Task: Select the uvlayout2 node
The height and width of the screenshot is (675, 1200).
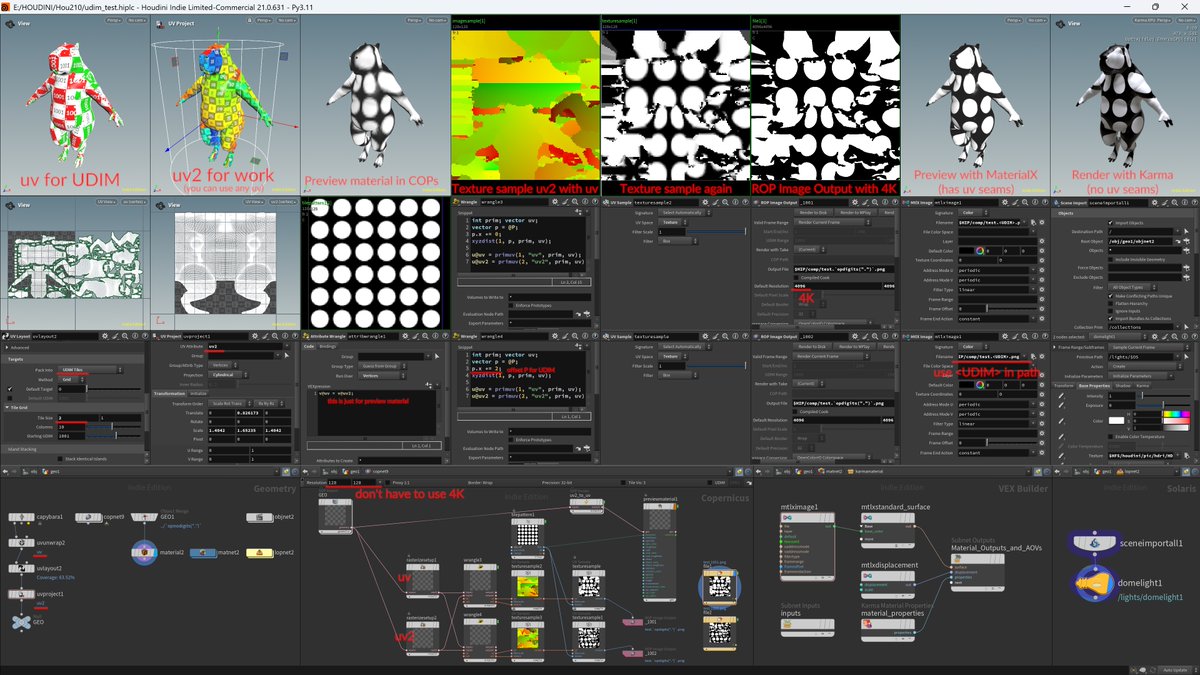Action: click(21, 568)
